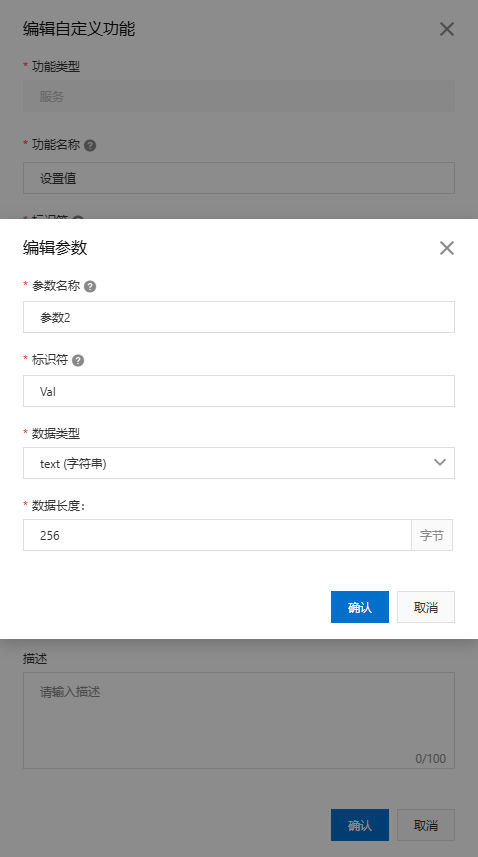Cancel parameter editing via 取消 in 编辑参数
Image resolution: width=478 pixels, height=857 pixels.
pyautogui.click(x=426, y=607)
